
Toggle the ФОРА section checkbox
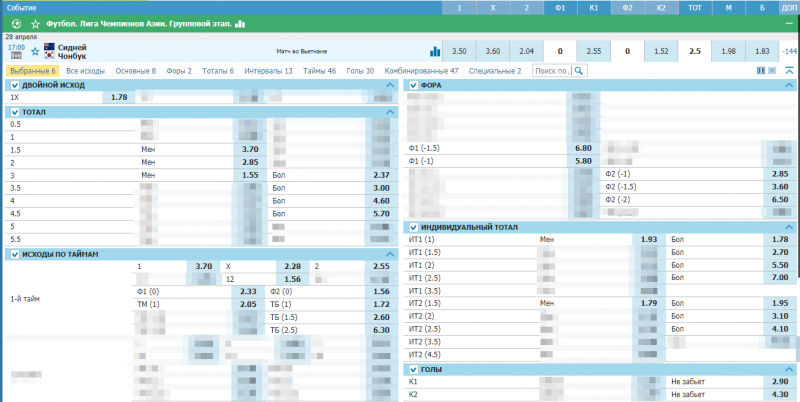pyautogui.click(x=414, y=86)
